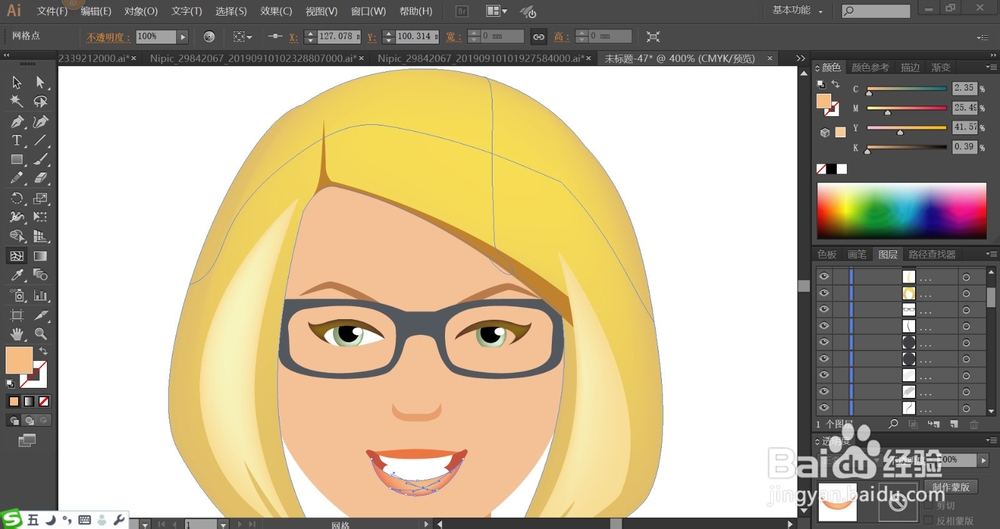Select the Mesh tool

(17, 256)
